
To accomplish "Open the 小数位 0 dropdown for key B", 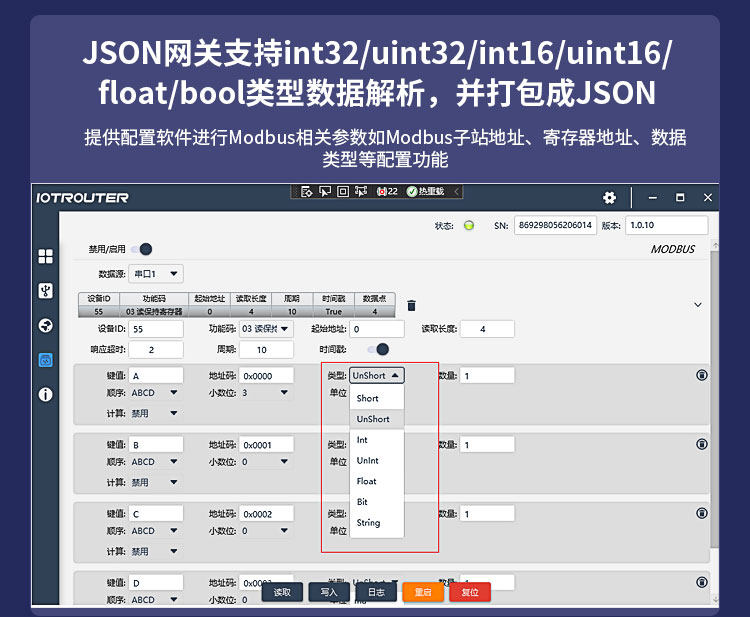I will pos(265,462).
